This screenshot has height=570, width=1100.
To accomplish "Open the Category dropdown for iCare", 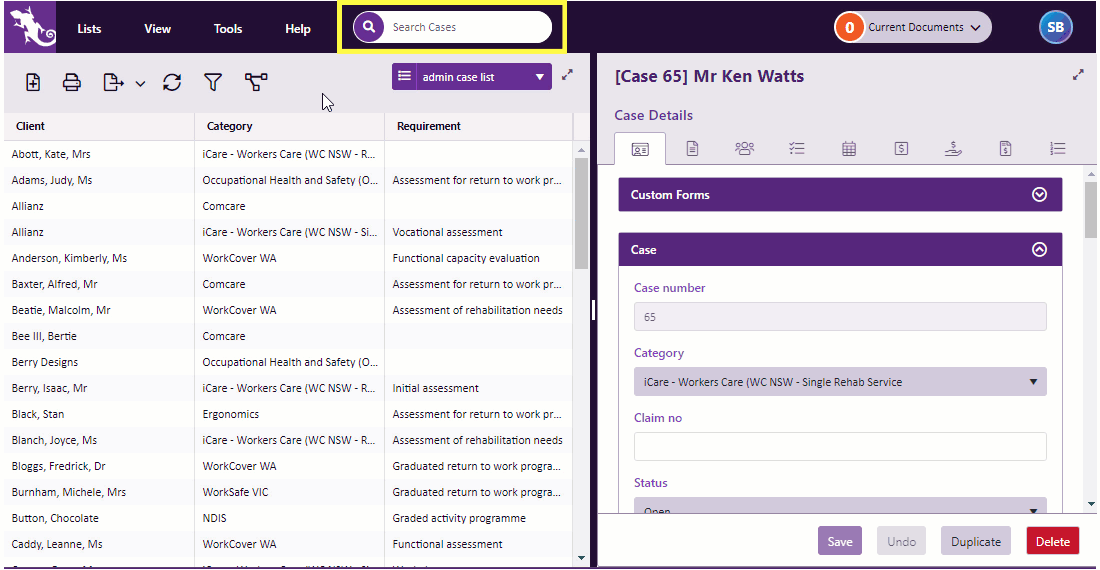I will (x=840, y=382).
